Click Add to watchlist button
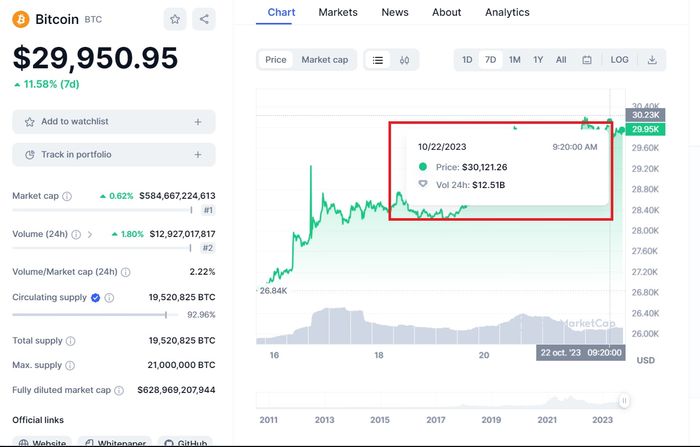Screen dimensions: 700x447 coord(113,122)
